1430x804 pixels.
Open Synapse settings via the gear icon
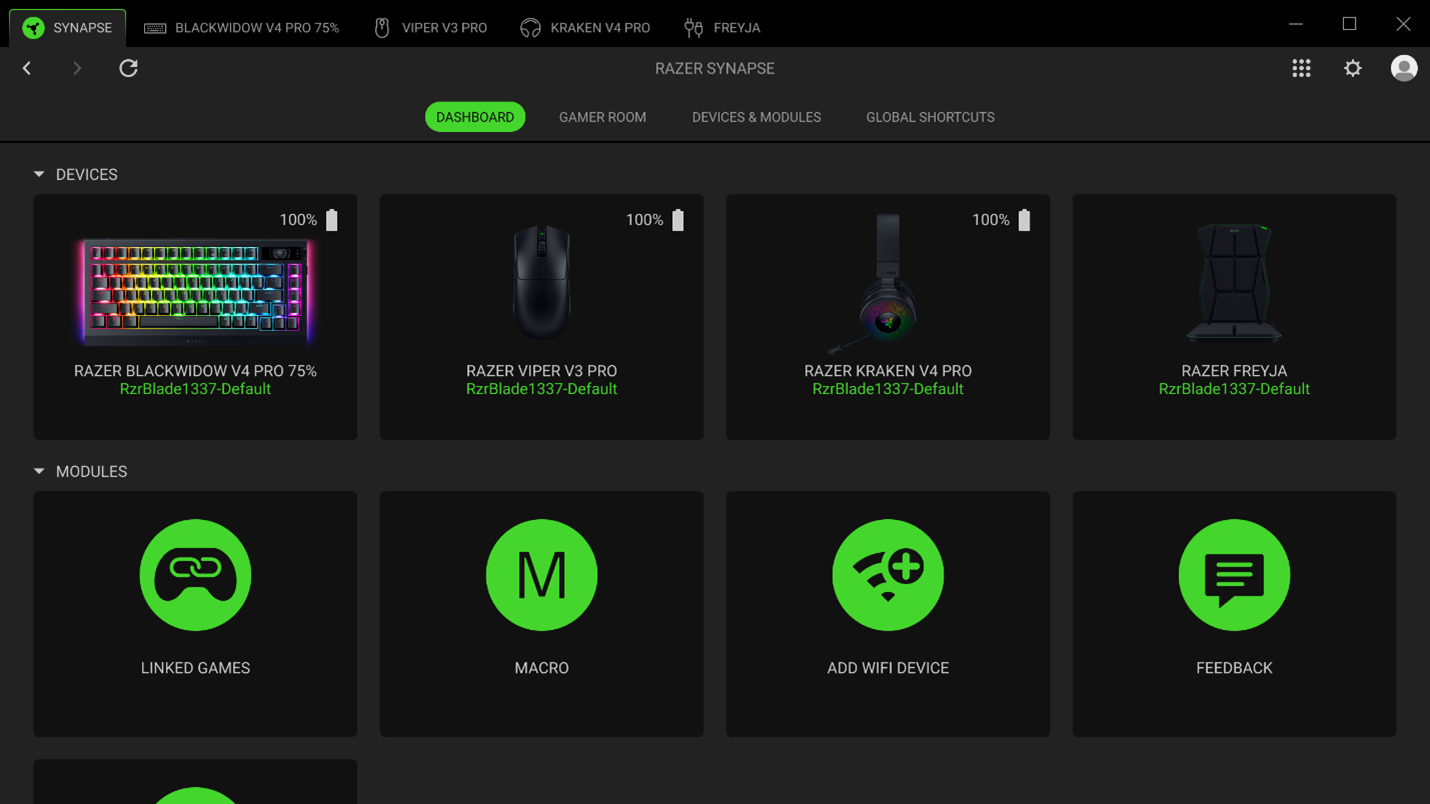click(x=1352, y=68)
